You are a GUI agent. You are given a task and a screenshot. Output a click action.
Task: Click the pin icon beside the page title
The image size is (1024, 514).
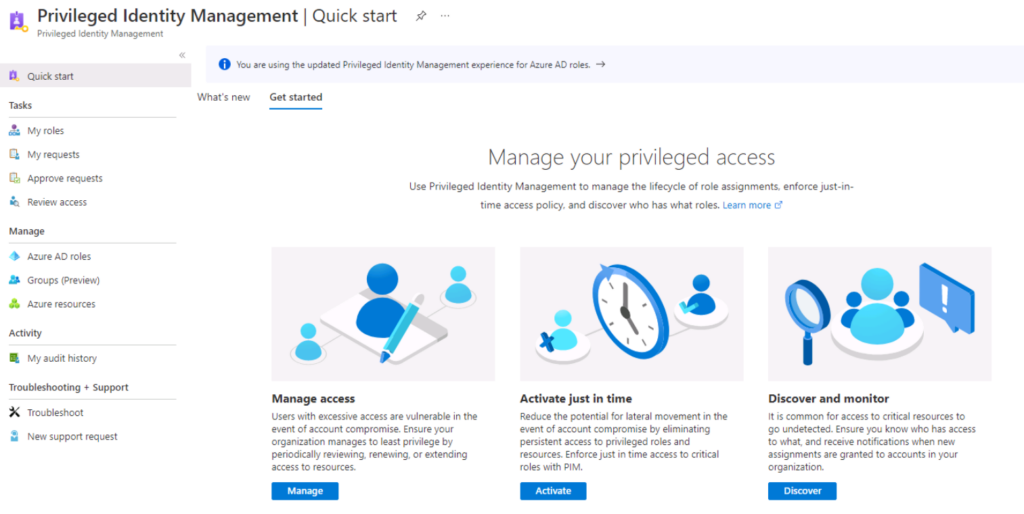(421, 16)
